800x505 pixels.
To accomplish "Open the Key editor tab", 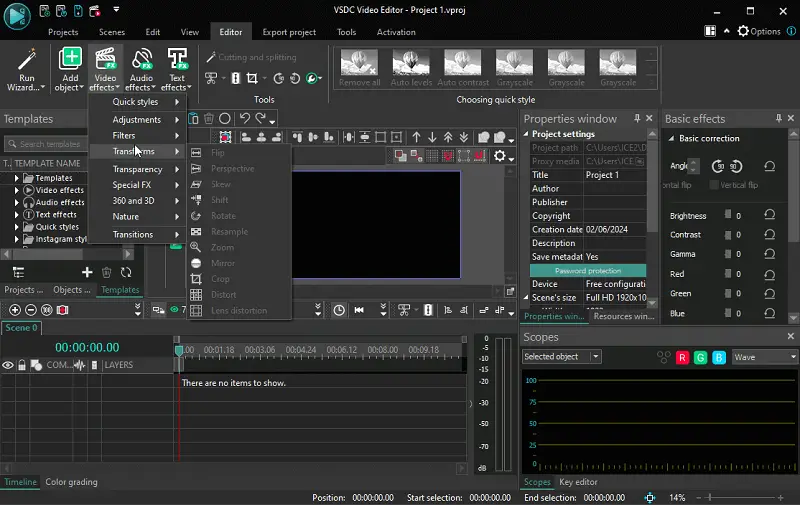I will [x=578, y=482].
